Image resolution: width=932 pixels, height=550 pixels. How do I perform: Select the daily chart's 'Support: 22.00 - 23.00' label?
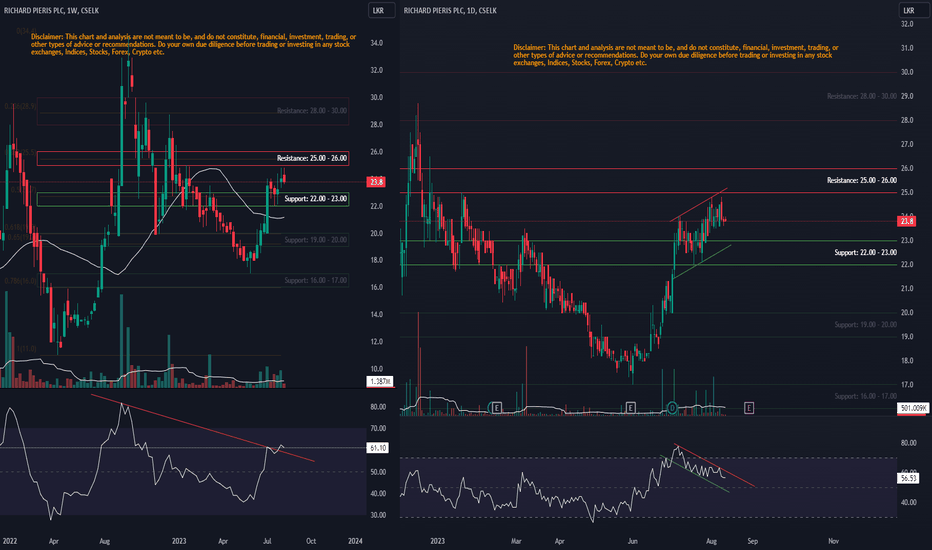(x=865, y=252)
